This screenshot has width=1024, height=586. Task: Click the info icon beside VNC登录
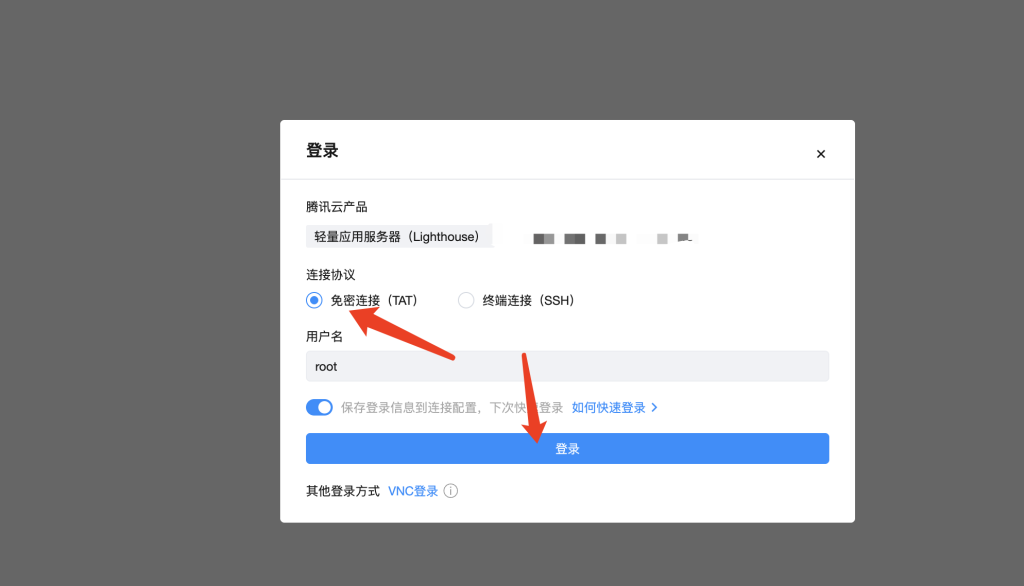click(451, 491)
